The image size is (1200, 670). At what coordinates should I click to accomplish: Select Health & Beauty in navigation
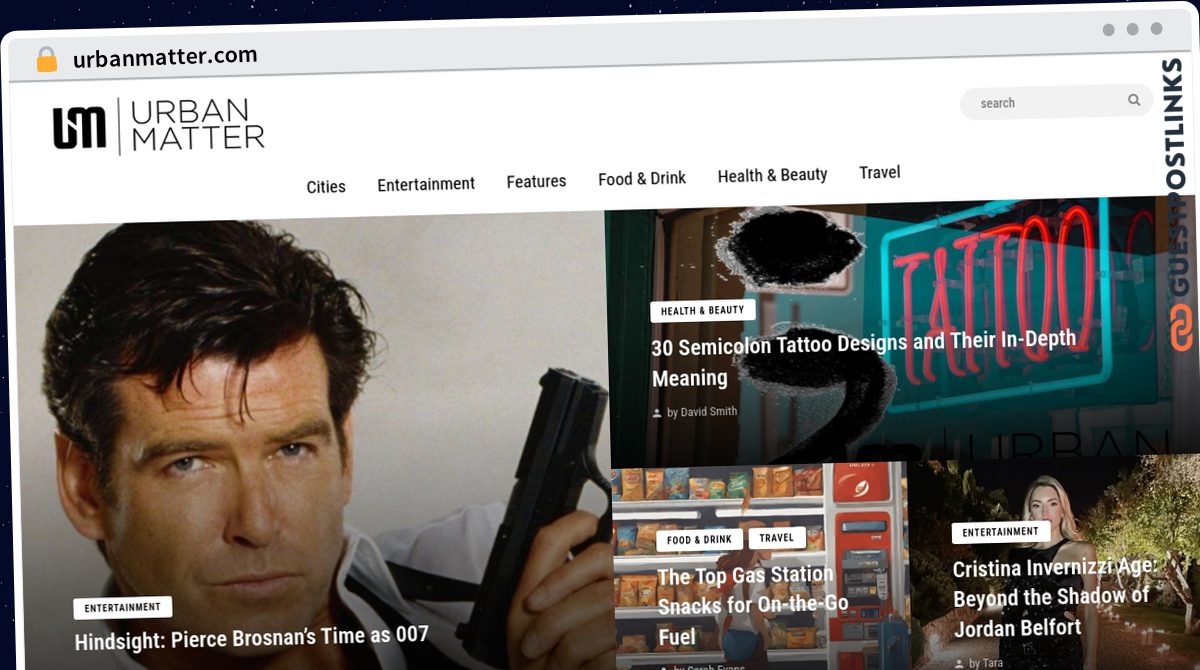[772, 175]
